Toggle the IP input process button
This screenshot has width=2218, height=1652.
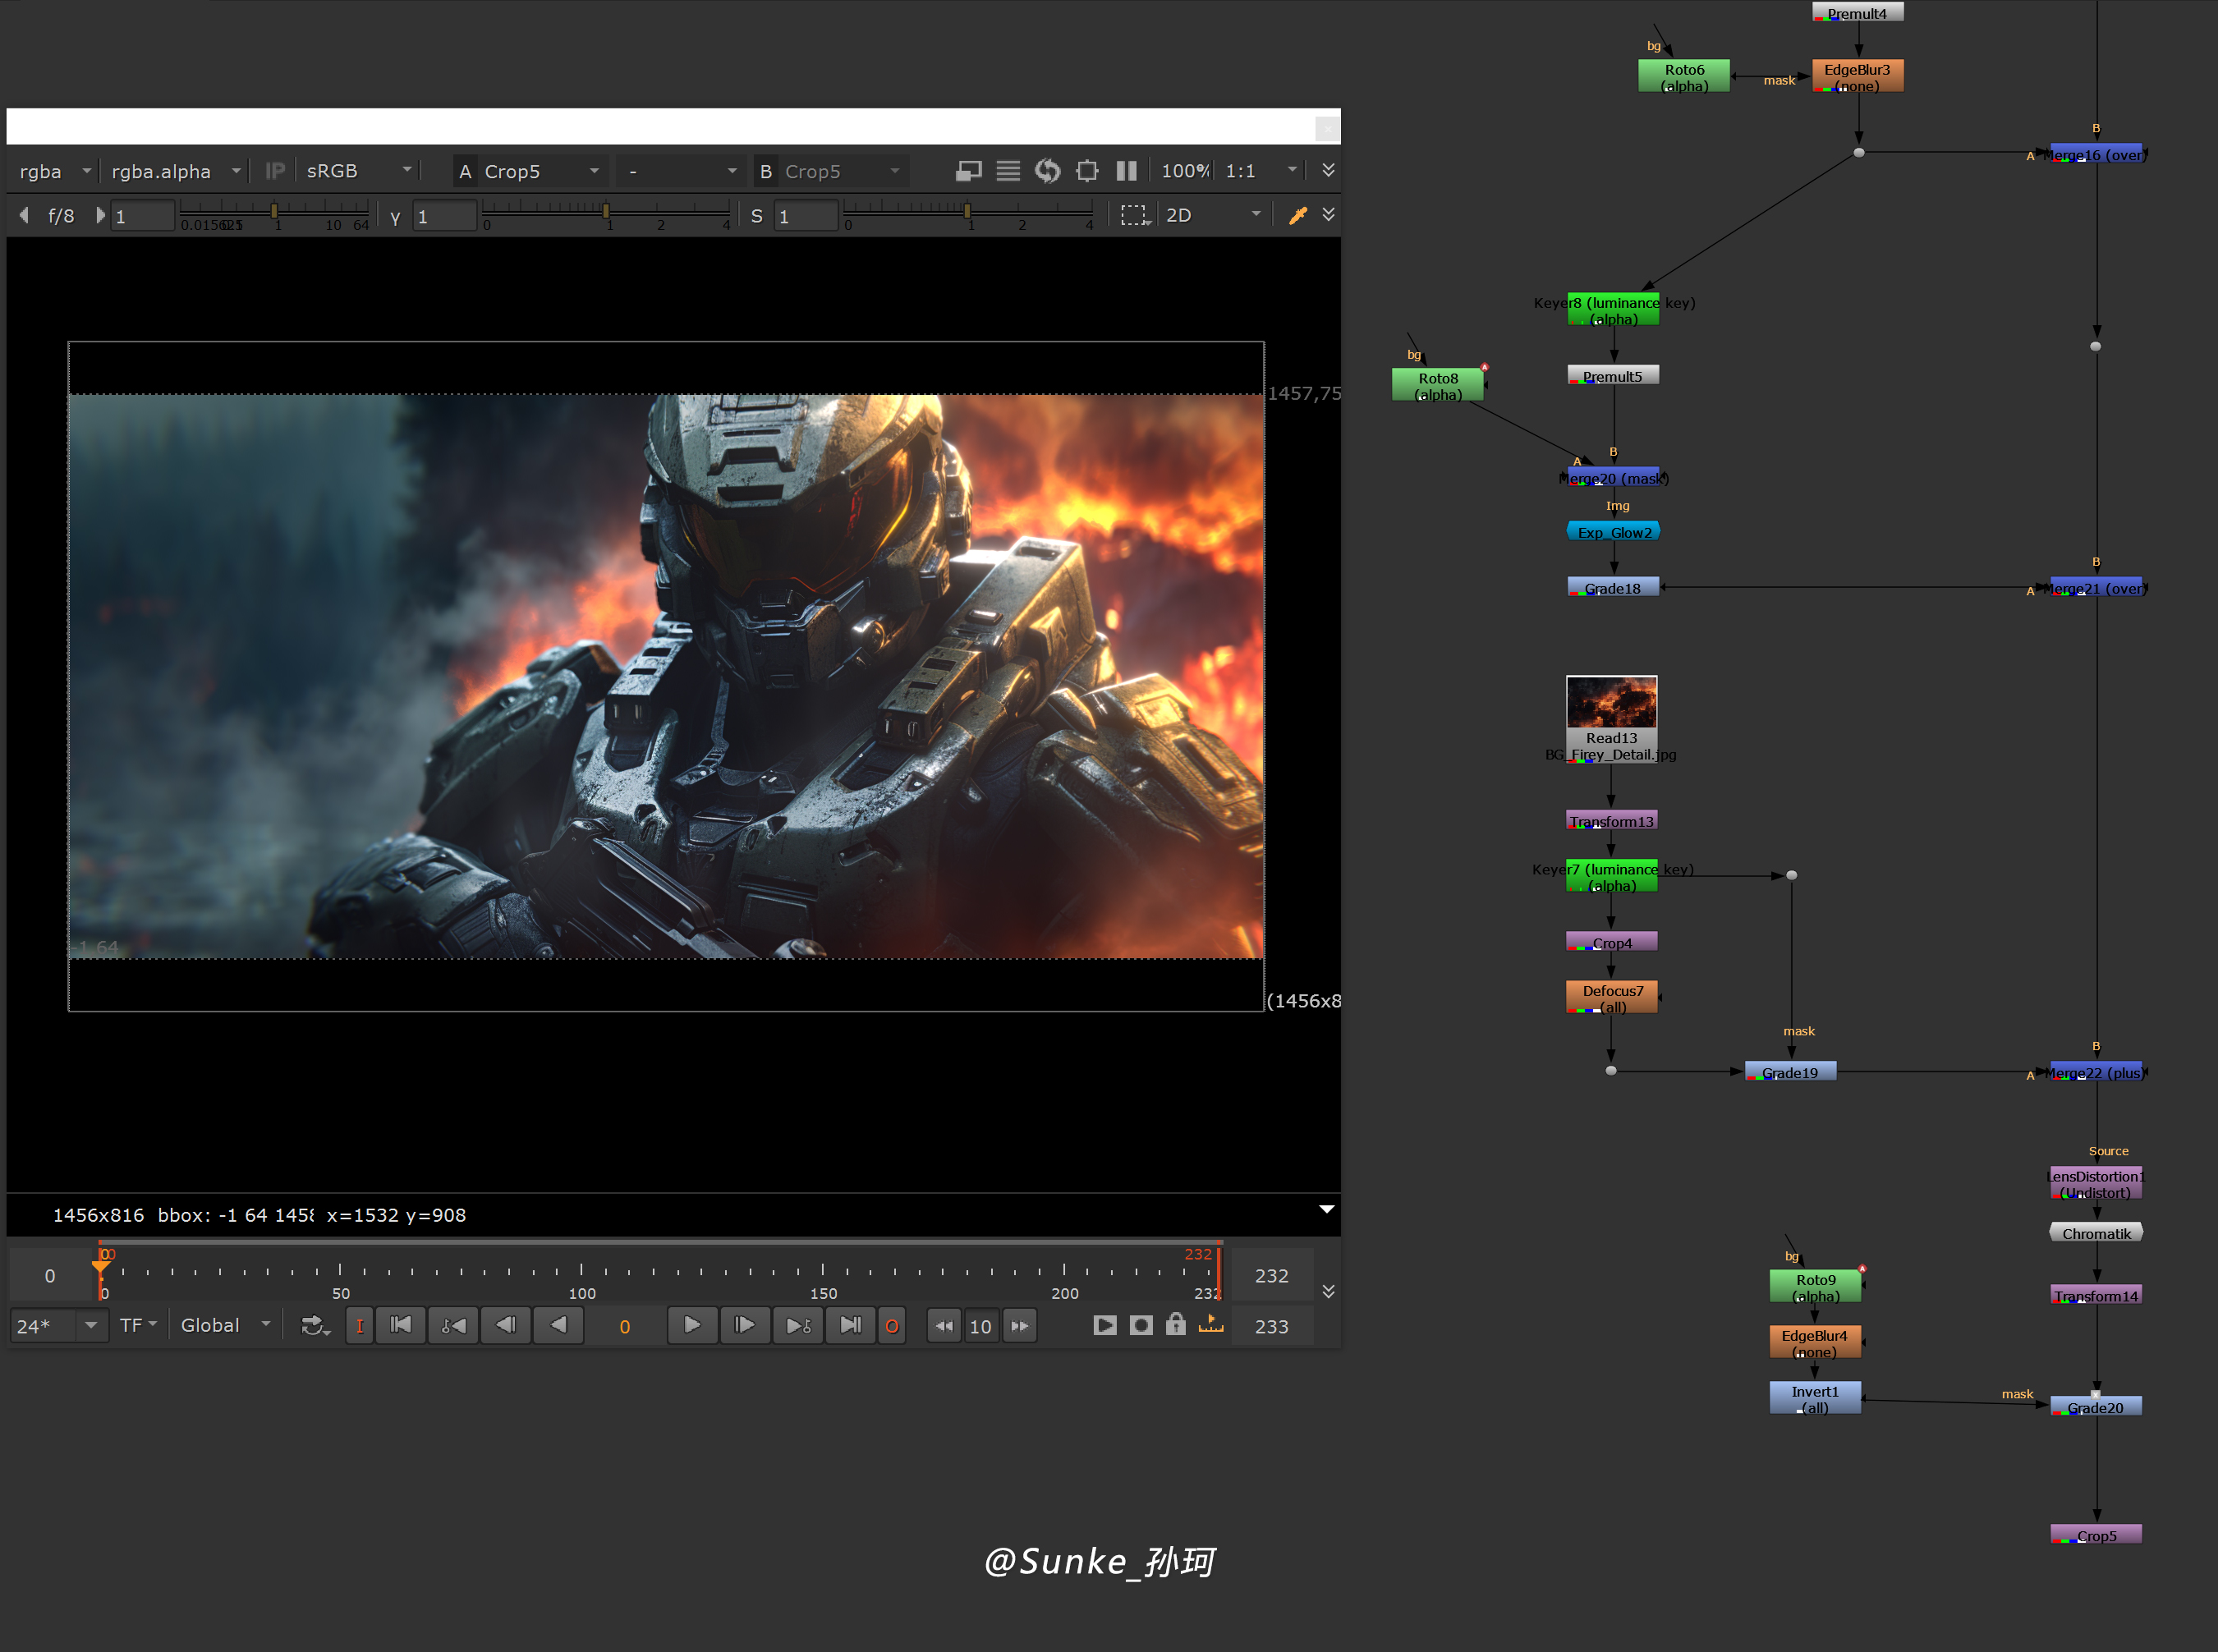[275, 171]
